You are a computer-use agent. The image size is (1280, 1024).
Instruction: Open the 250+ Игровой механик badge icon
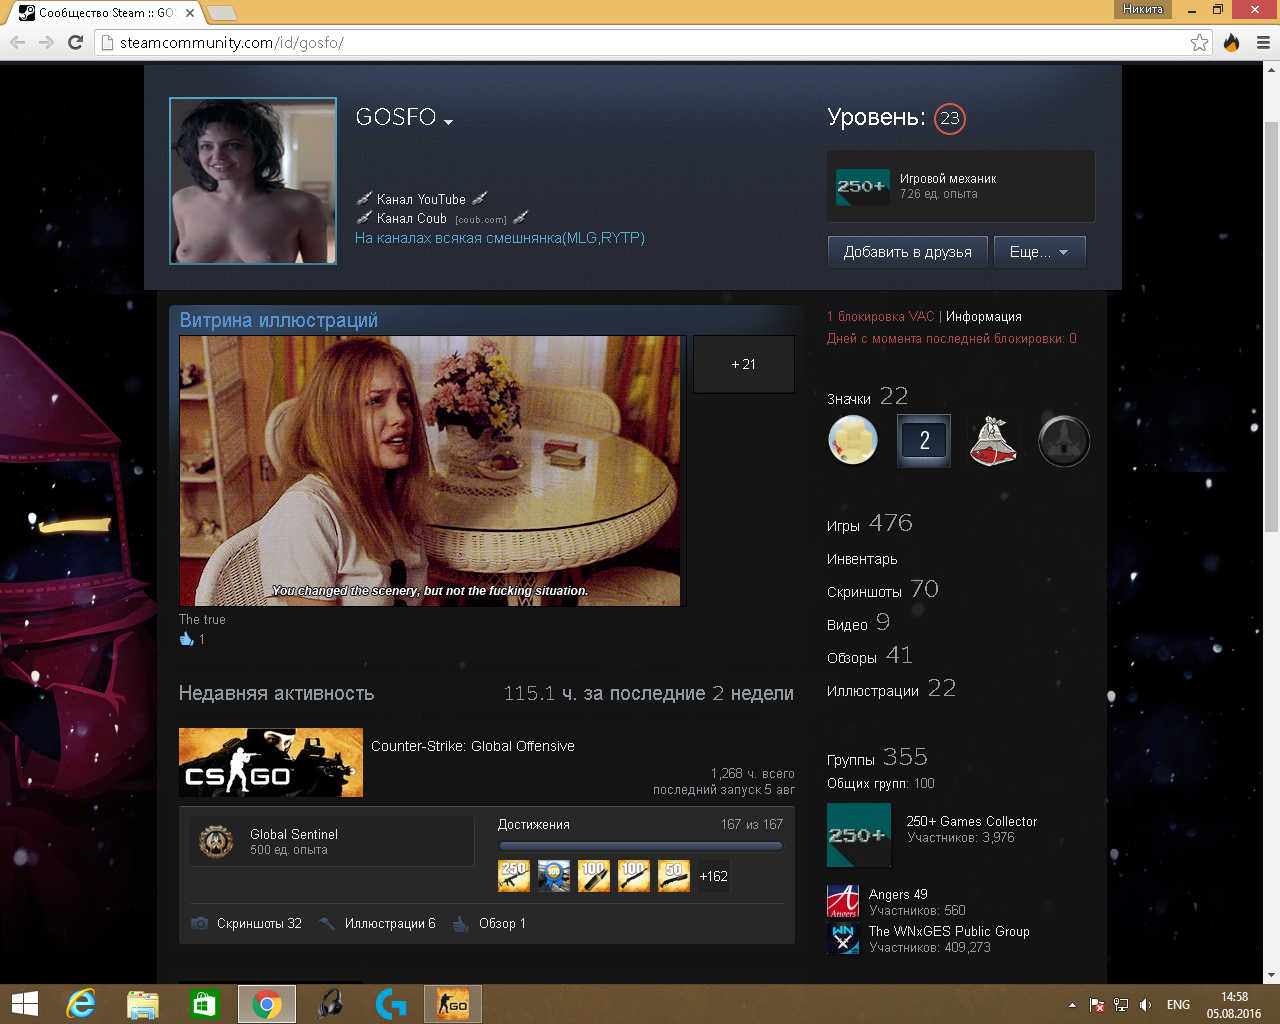862,186
